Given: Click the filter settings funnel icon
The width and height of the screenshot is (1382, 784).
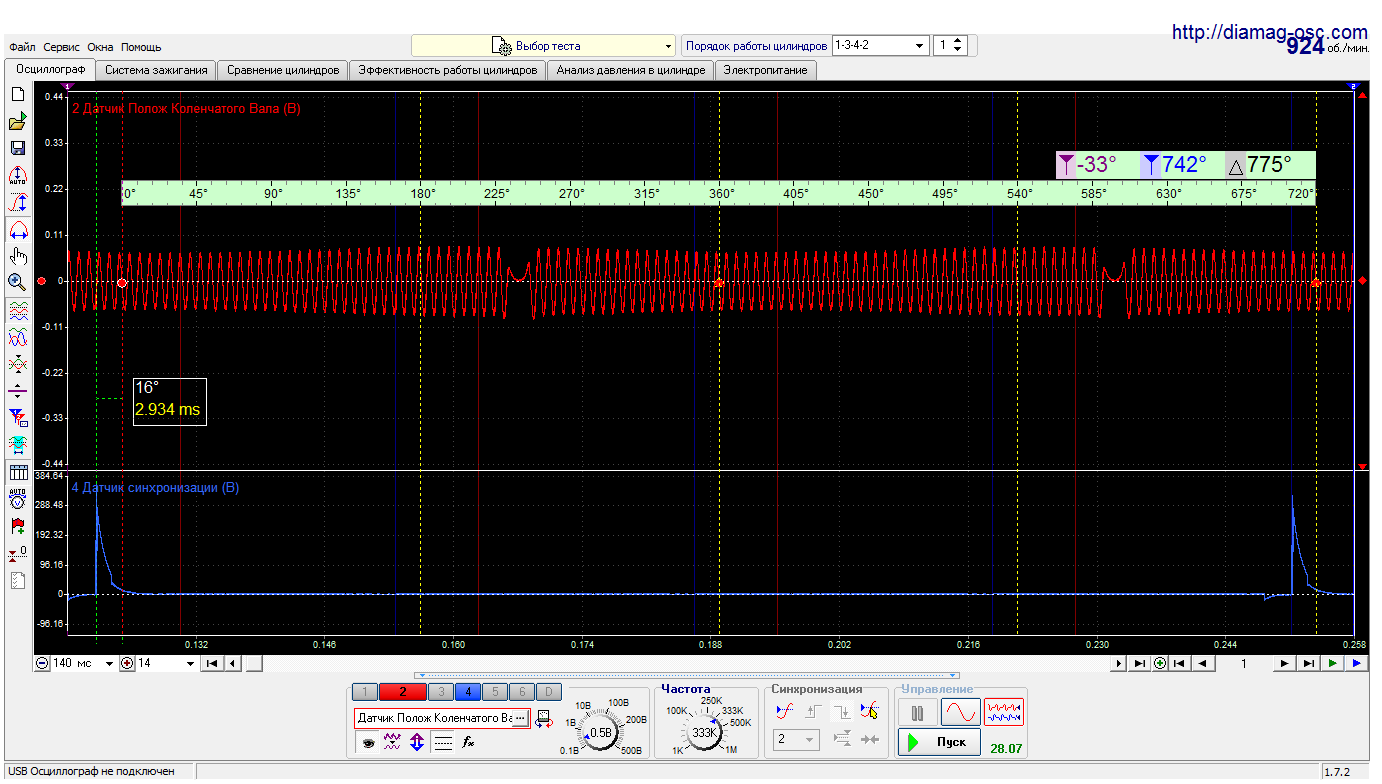Looking at the screenshot, I should pos(17,416).
